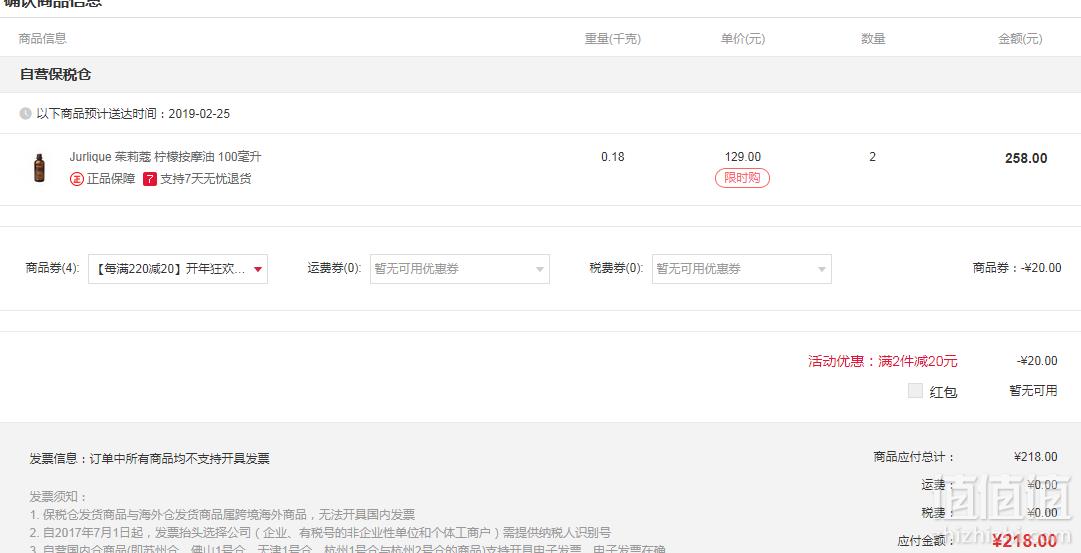Click the 金额(元) column header
The width and height of the screenshot is (1081, 553).
pos(1020,39)
